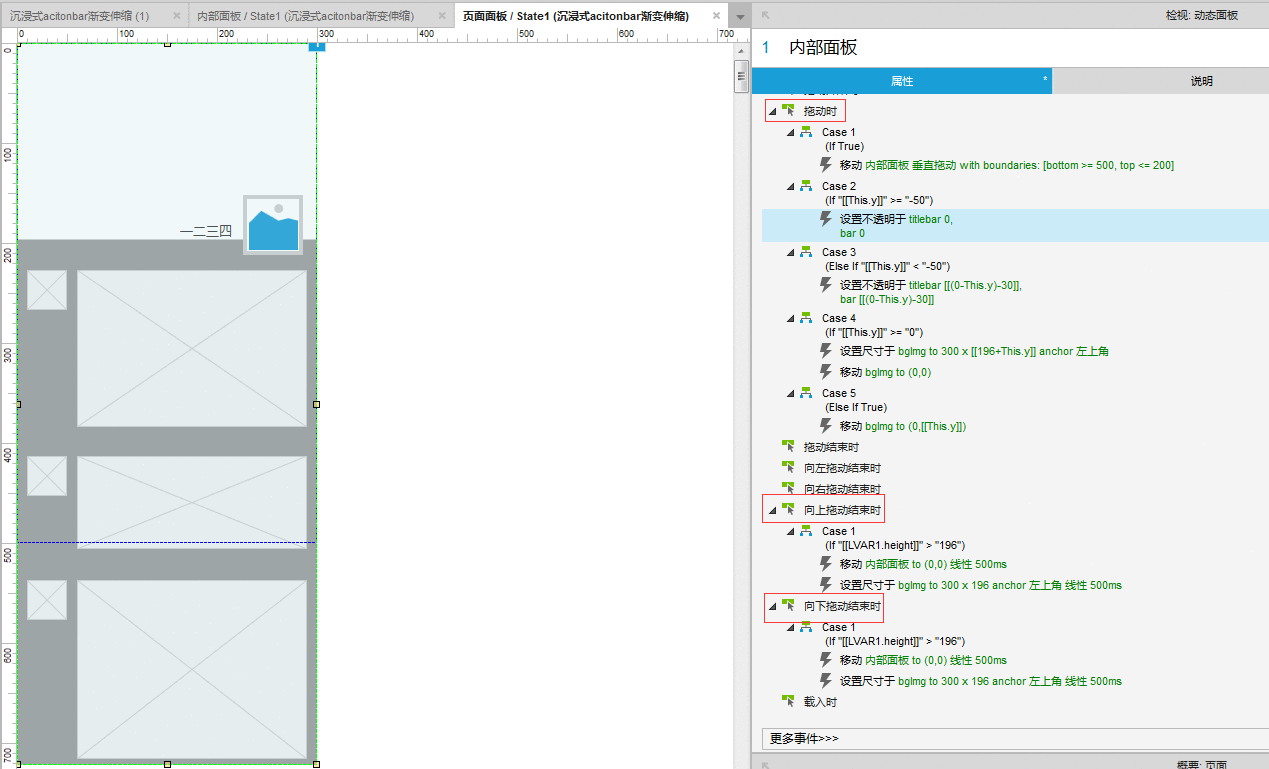Click the Case 4 case icon
Screen dimensions: 1269x769
806,318
